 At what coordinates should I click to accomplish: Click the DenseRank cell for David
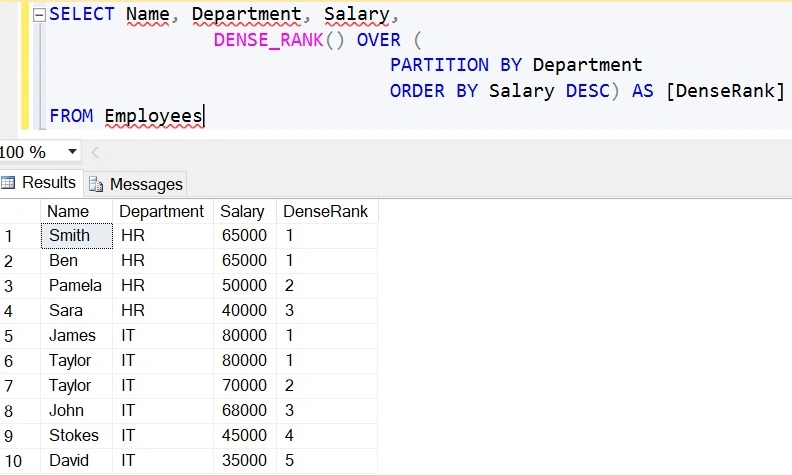pos(327,460)
